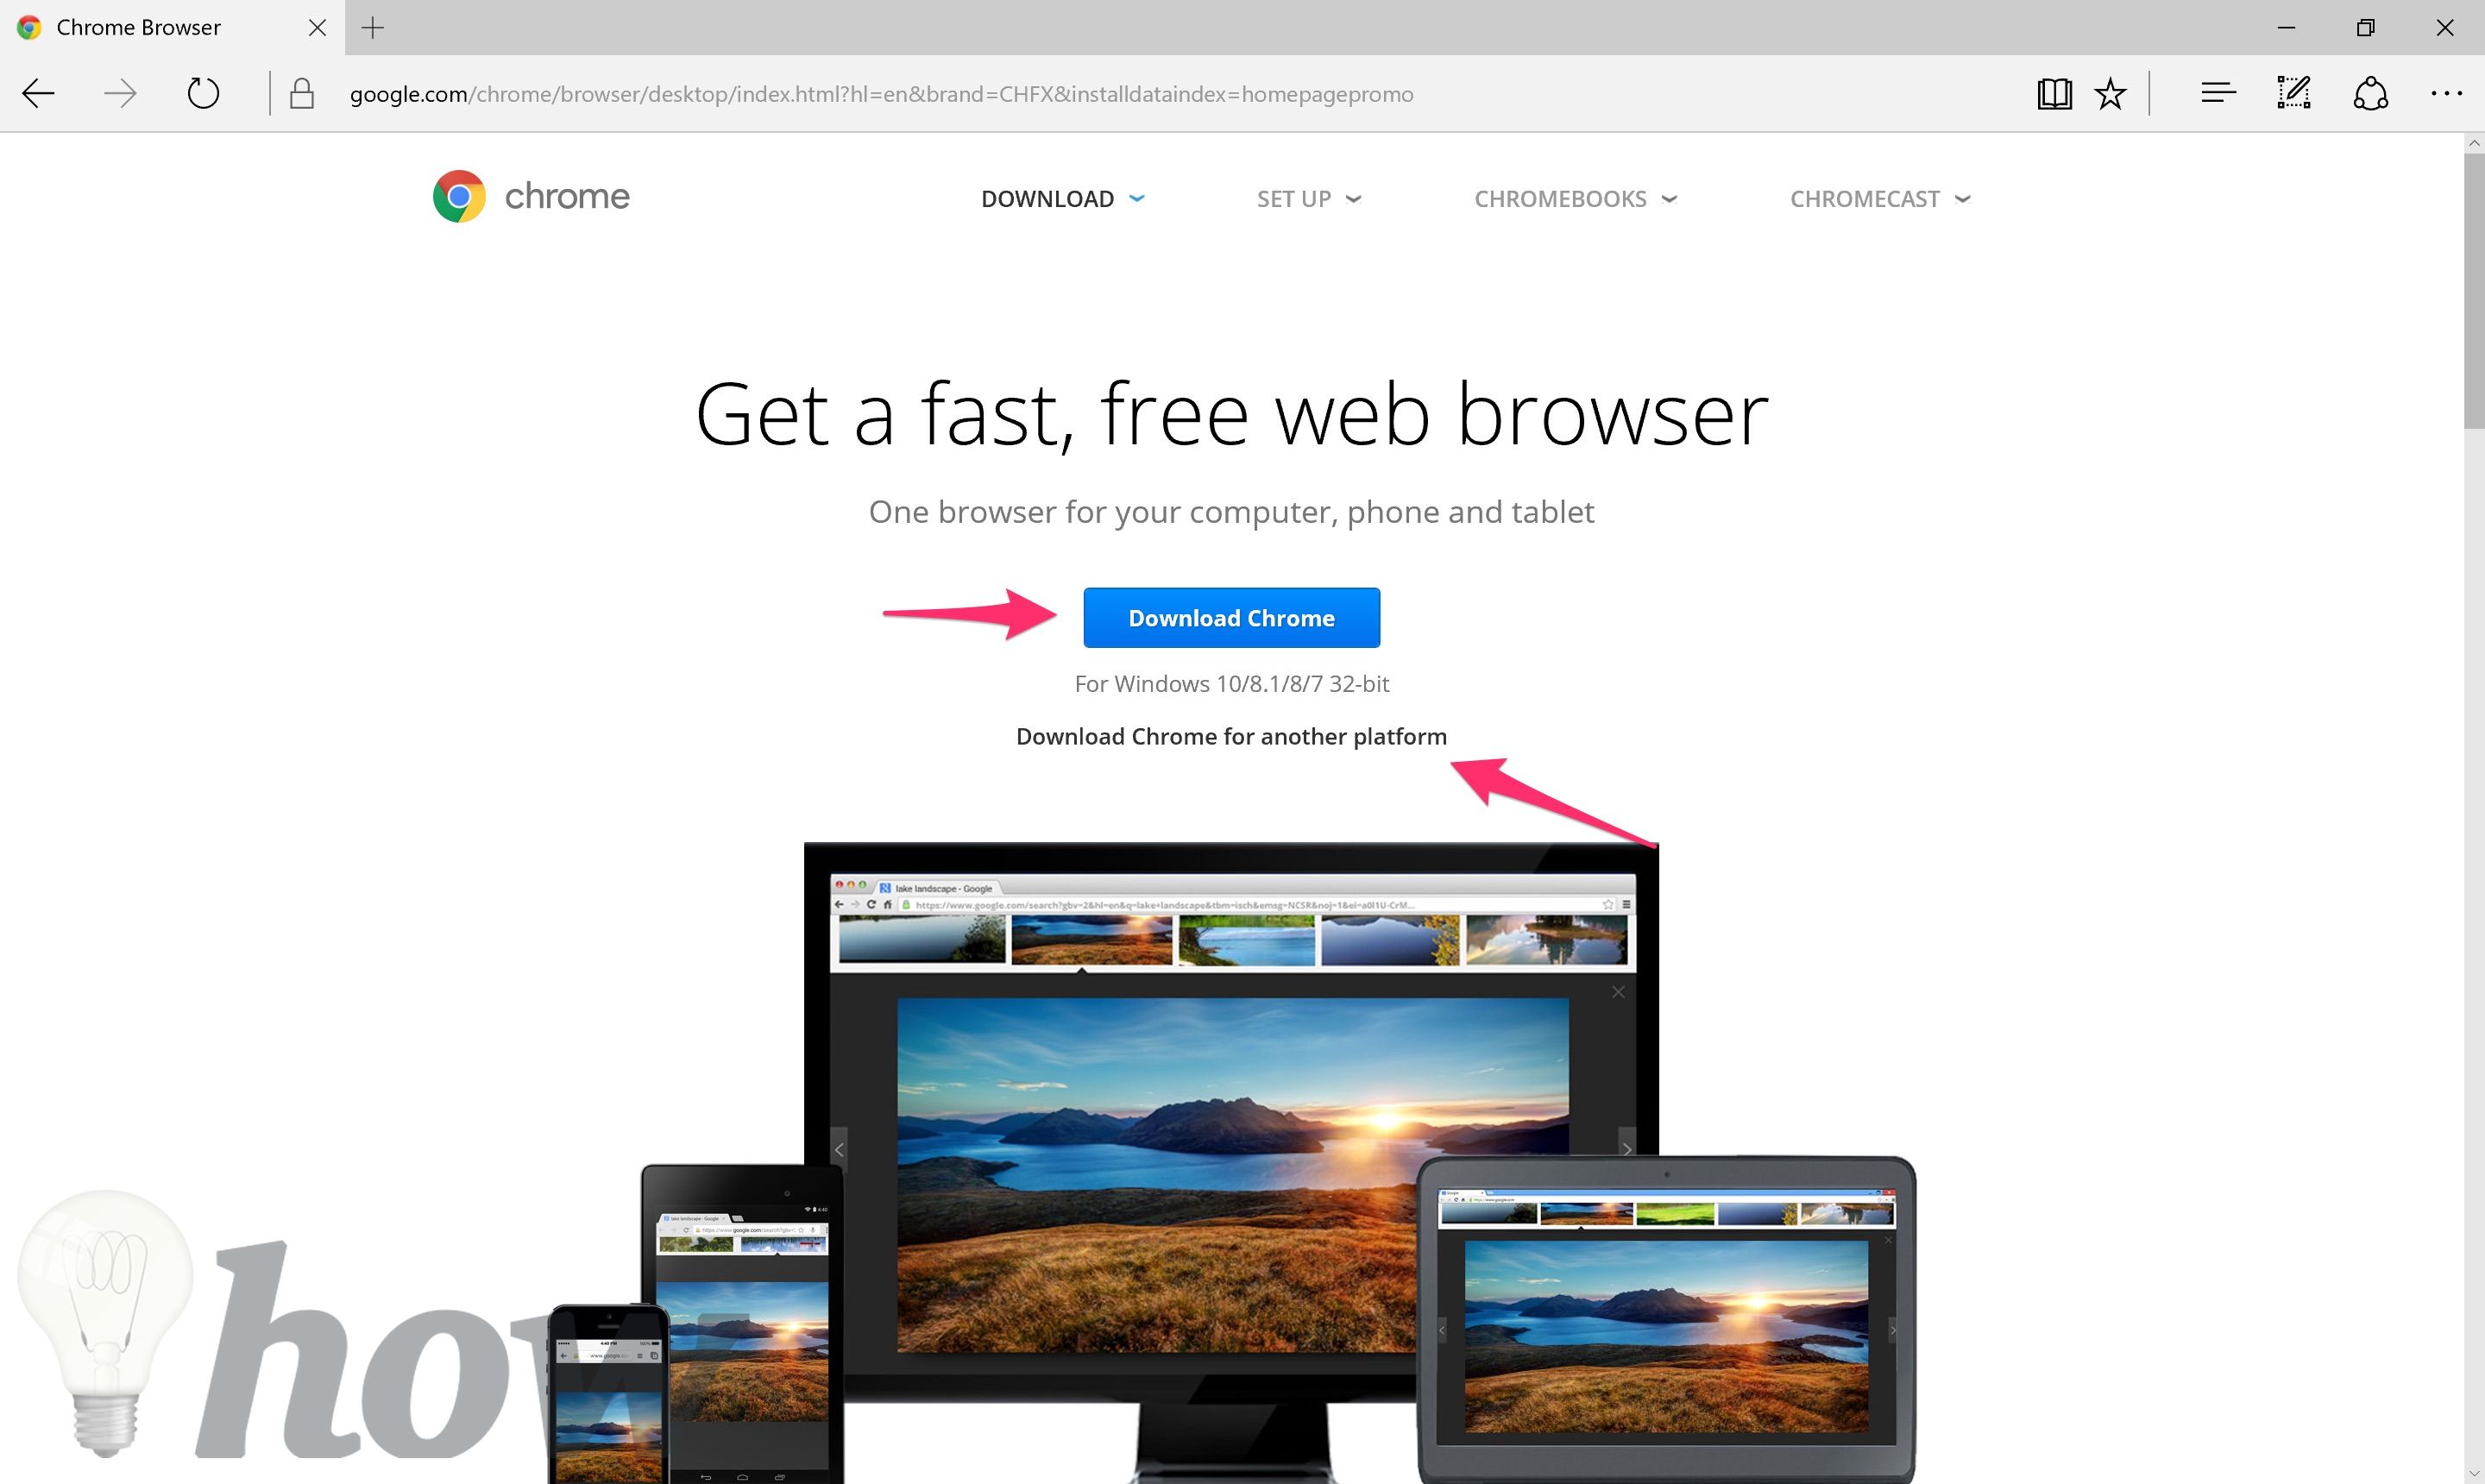
Task: Click Download Chrome button
Action: [x=1233, y=617]
